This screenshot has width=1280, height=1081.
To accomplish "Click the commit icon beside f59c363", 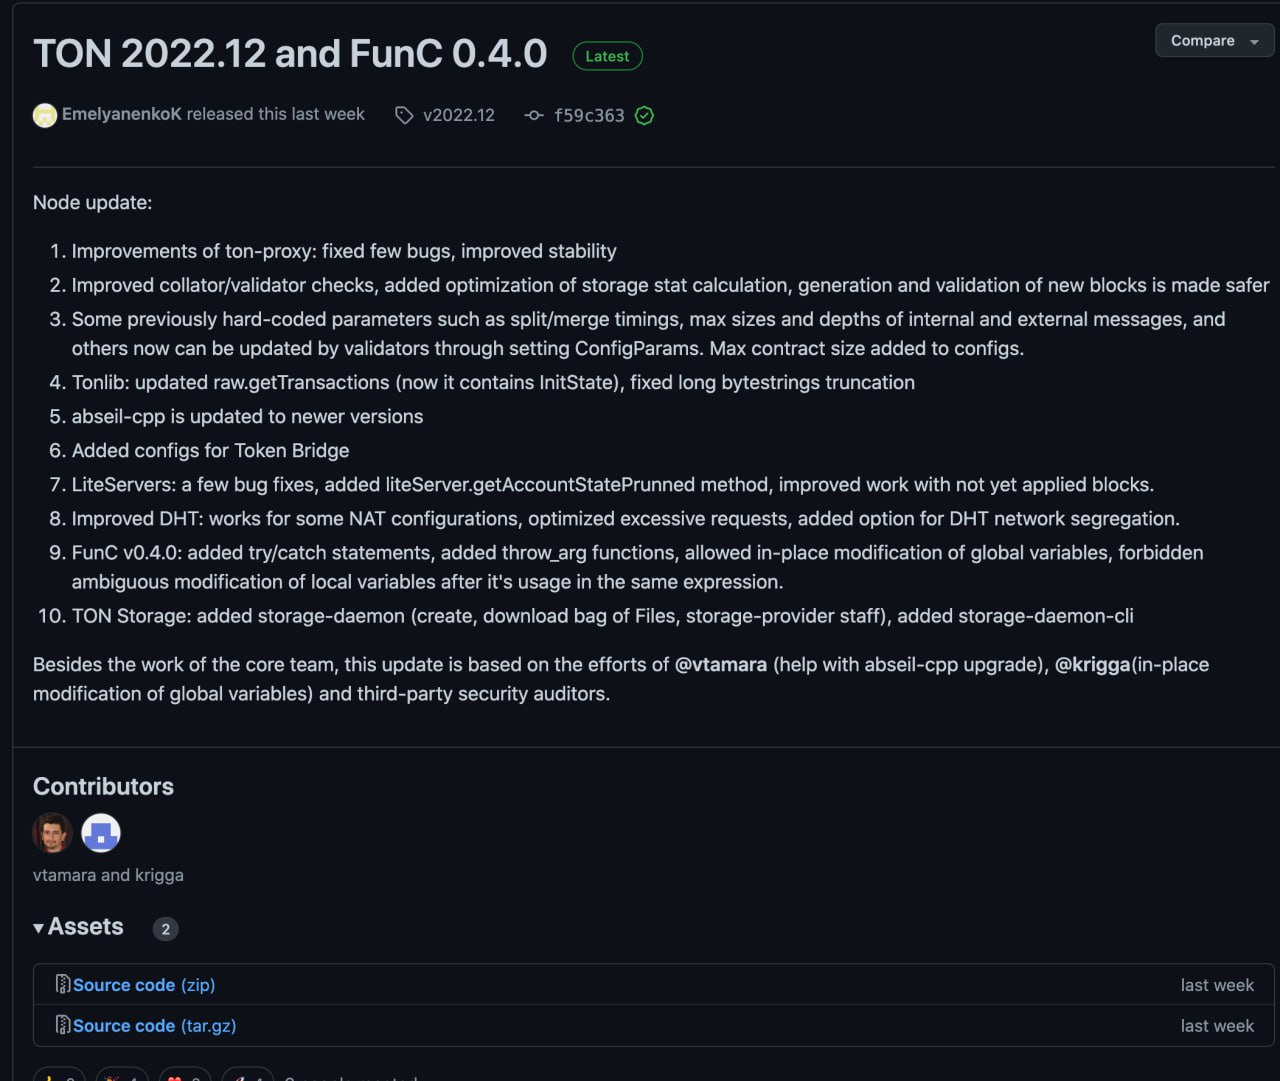I will point(534,115).
